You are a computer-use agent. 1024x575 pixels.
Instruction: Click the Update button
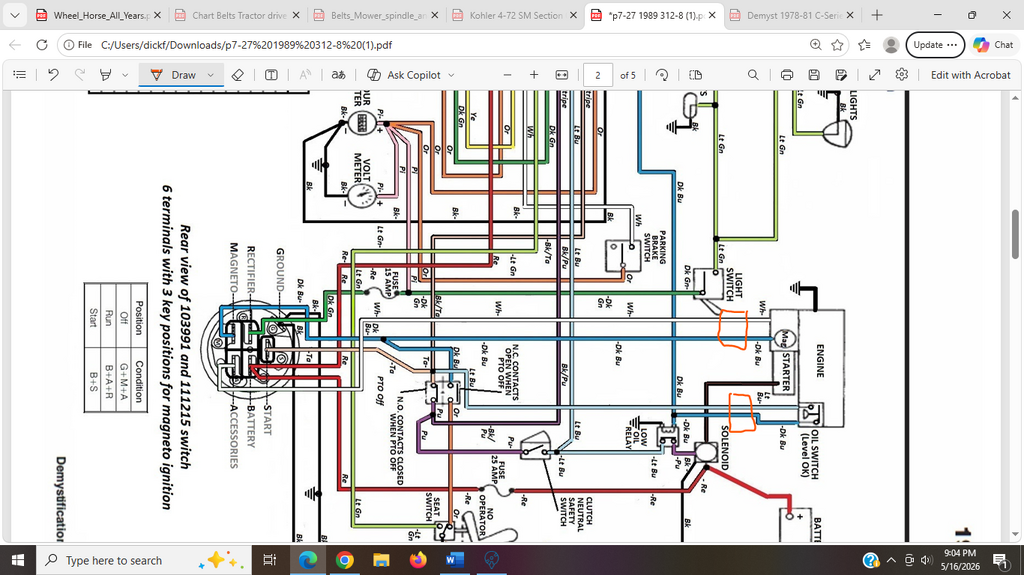click(x=935, y=45)
